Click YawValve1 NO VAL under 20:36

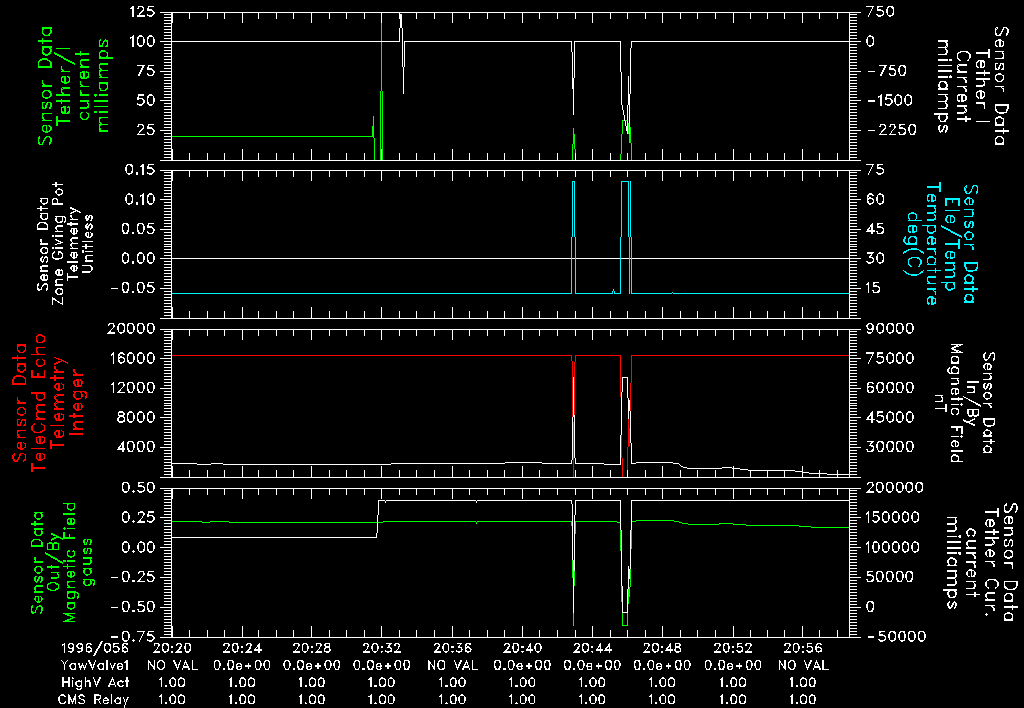pos(451,664)
